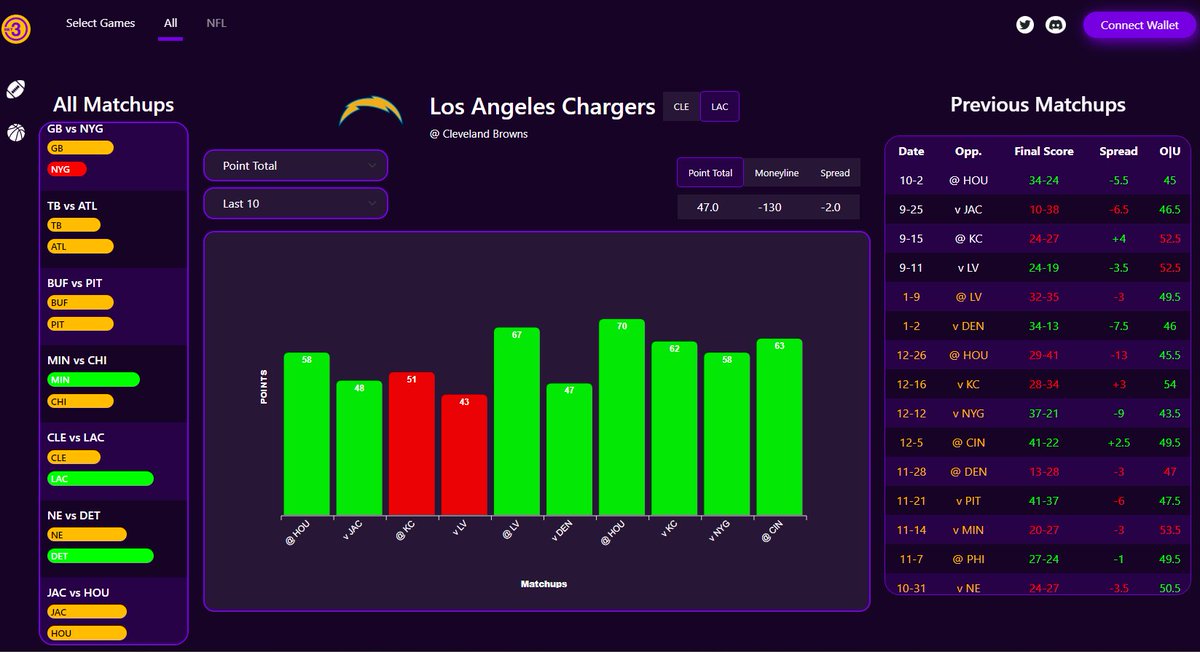
Task: Select the basketball sport icon in sidebar
Action: coord(16,132)
